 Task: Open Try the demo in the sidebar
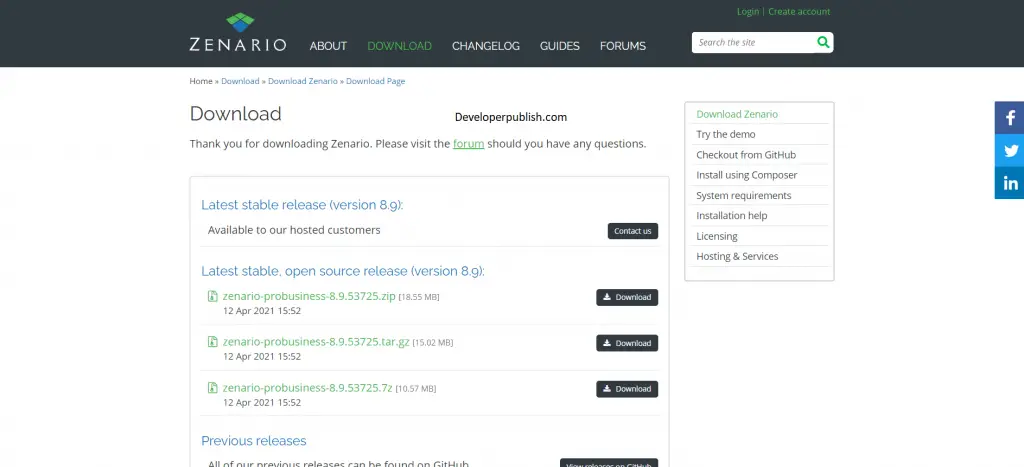(726, 135)
